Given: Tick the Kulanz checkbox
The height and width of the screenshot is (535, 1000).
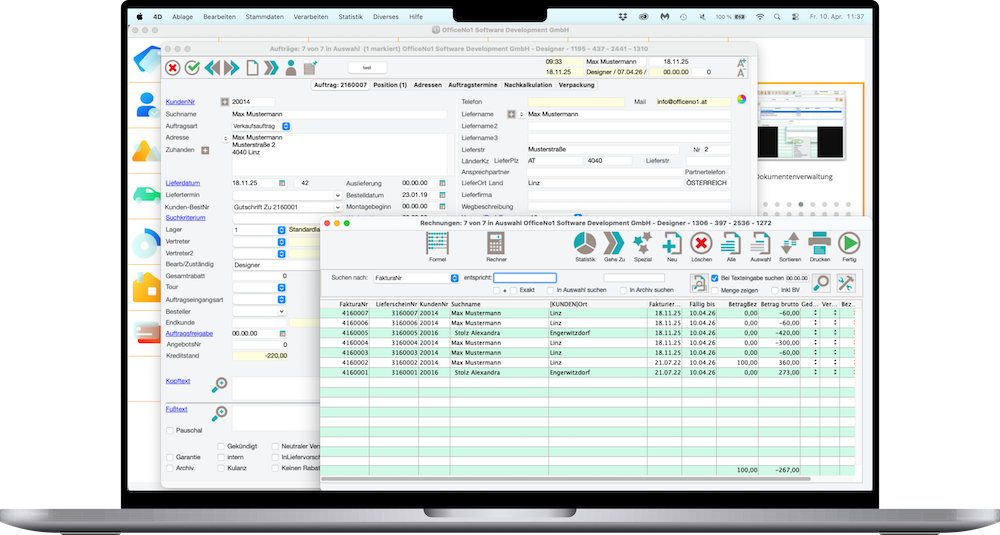Looking at the screenshot, I should 221,468.
